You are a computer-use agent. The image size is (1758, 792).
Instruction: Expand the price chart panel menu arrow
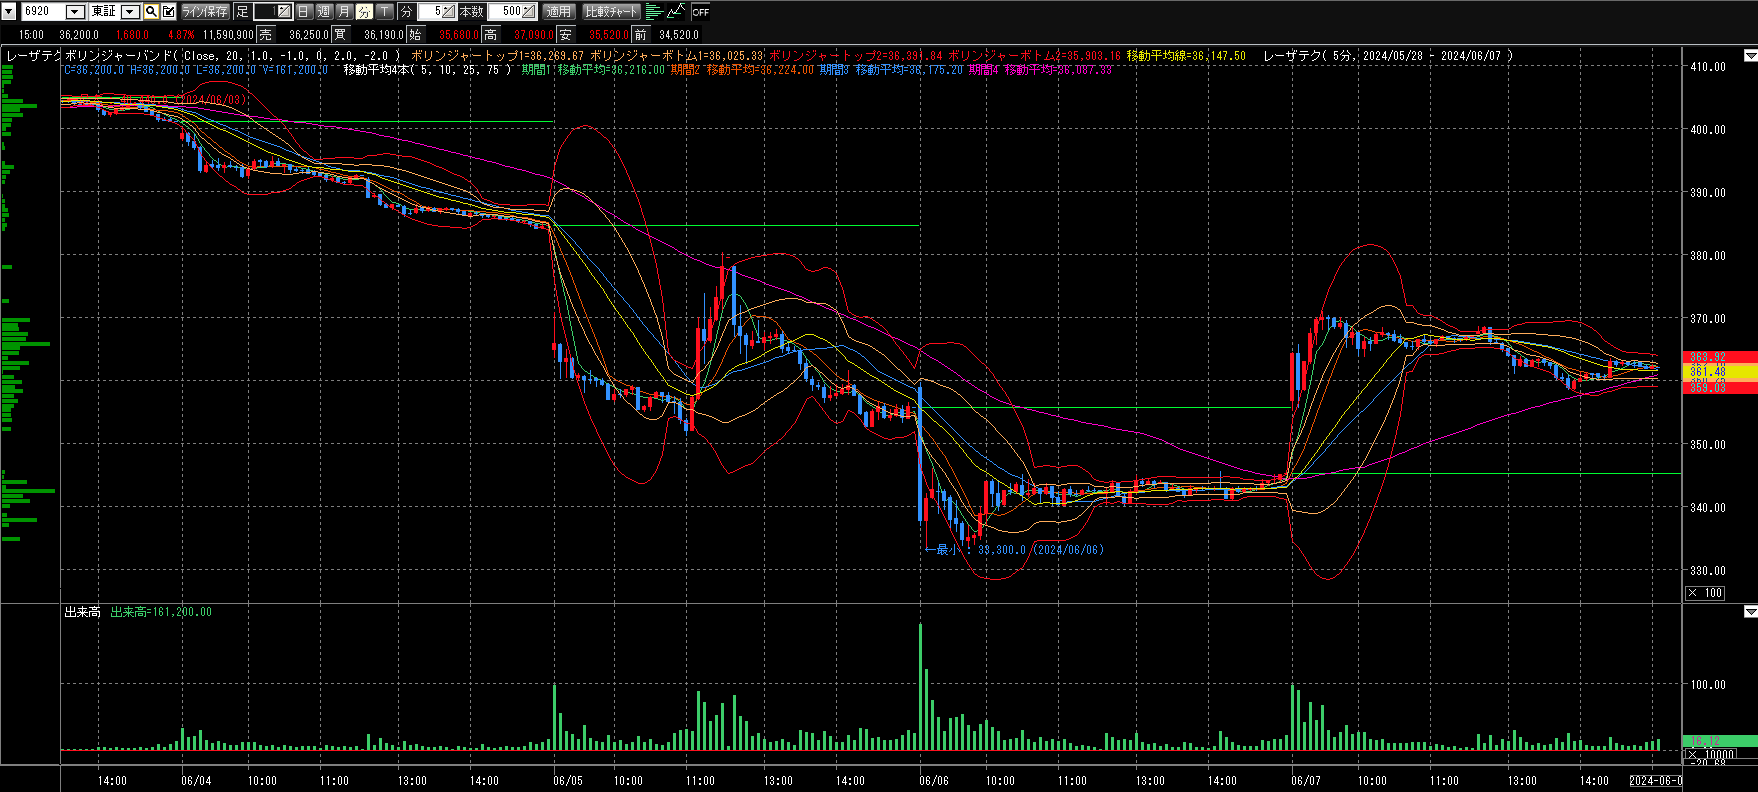tap(1750, 56)
